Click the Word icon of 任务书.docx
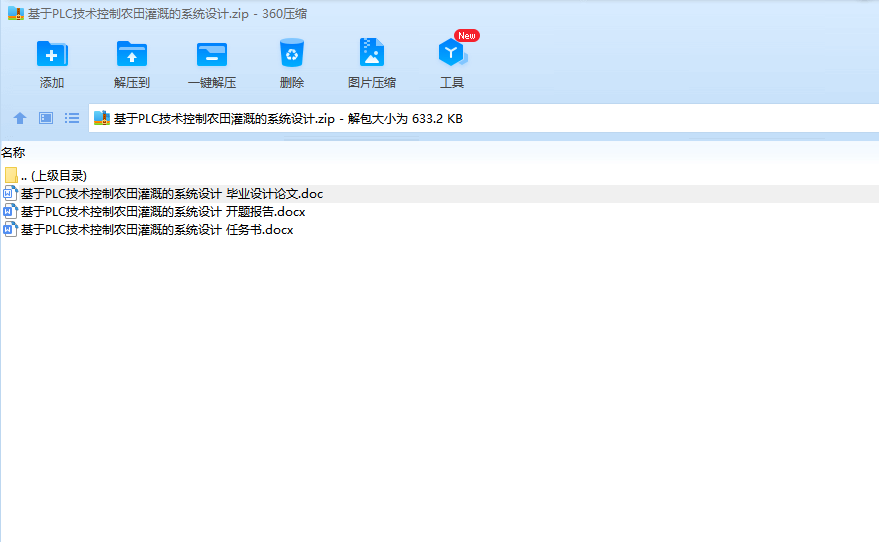 pyautogui.click(x=10, y=229)
